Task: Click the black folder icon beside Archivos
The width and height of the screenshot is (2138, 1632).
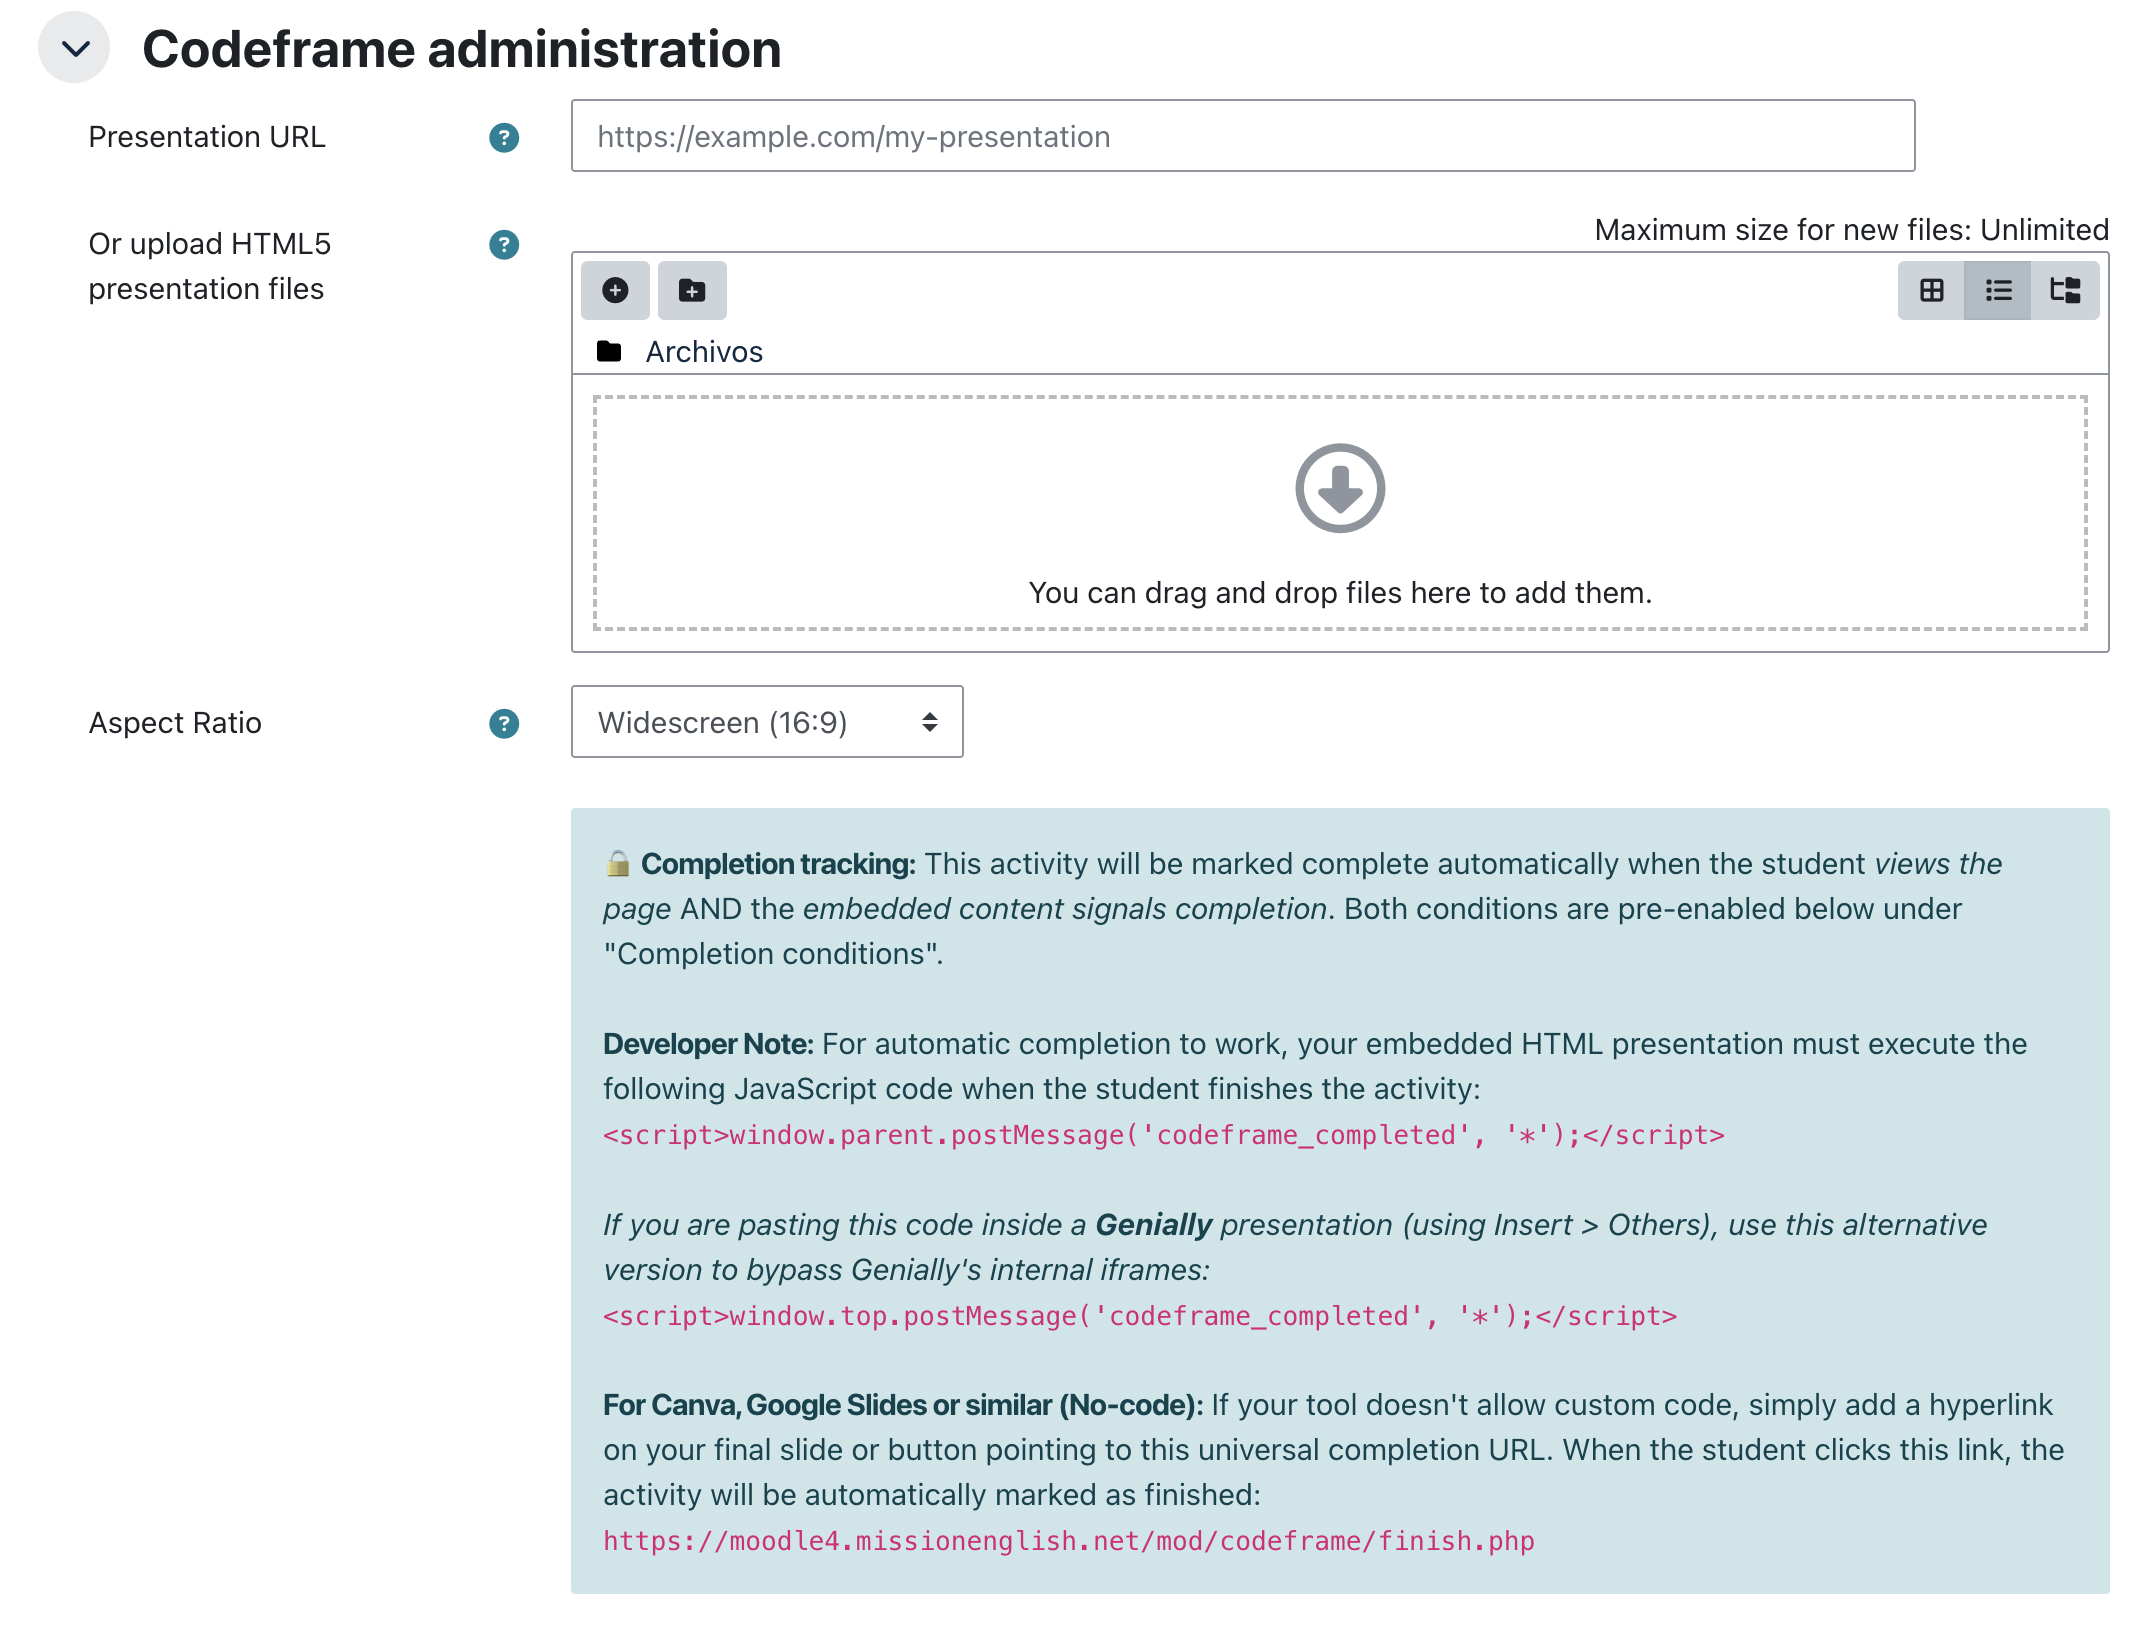Action: click(609, 351)
